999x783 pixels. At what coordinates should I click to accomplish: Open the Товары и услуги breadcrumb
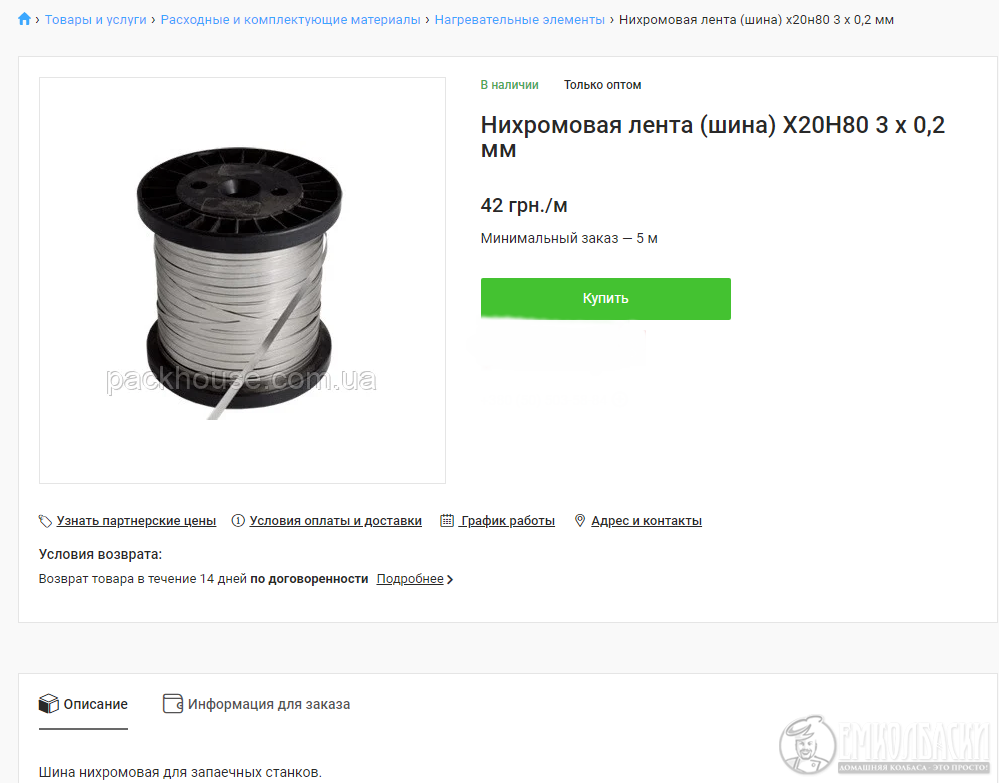coord(96,20)
